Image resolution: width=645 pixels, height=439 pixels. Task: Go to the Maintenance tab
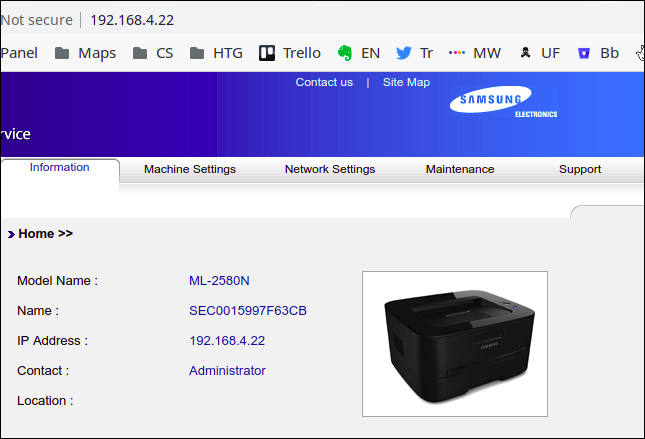(460, 169)
